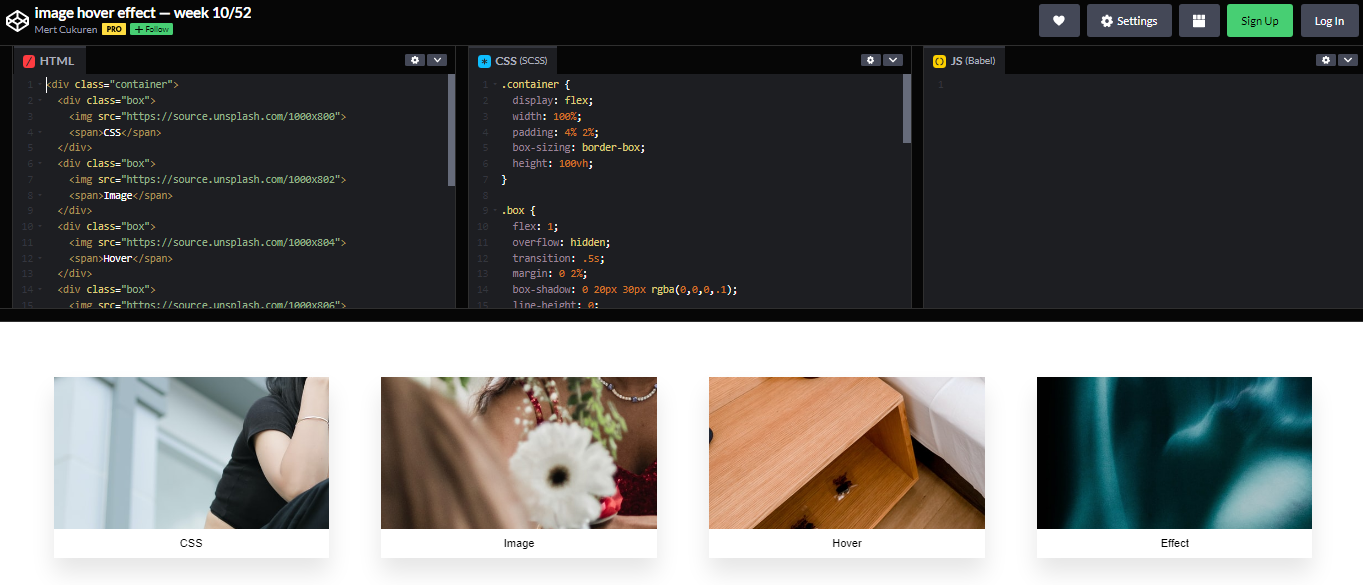Click the Hover image thumbnail in the preview
Viewport: 1363px width, 585px height.
pos(846,452)
